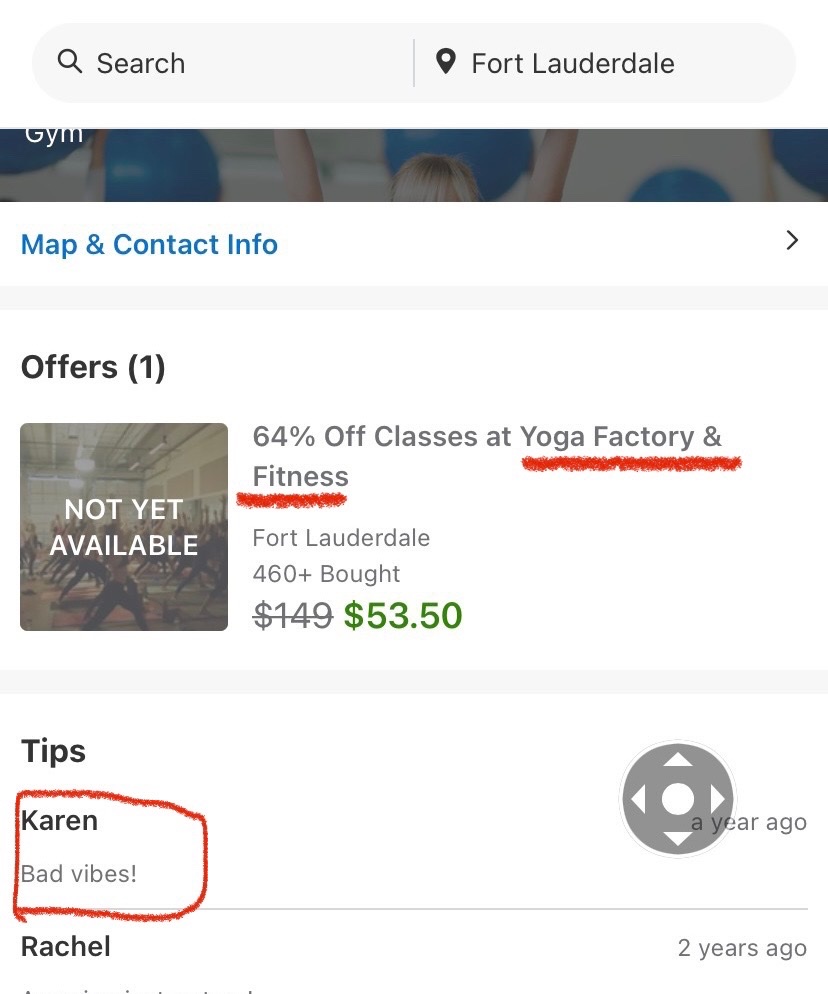Open Karen's tip entry

[60, 821]
